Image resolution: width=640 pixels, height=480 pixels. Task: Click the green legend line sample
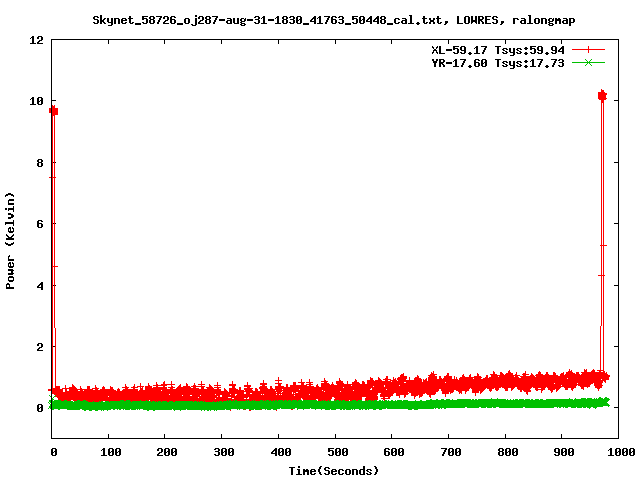point(588,62)
